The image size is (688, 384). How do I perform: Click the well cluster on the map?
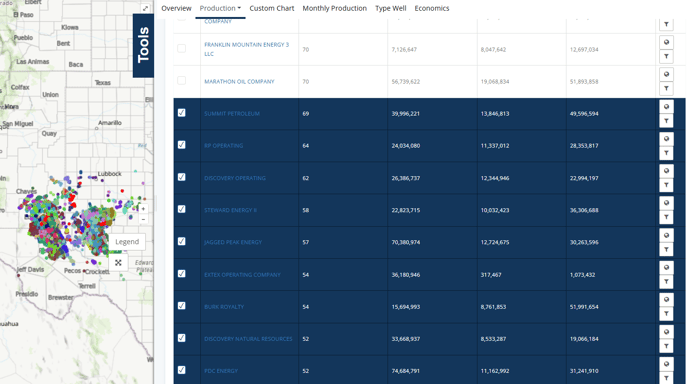(66, 222)
